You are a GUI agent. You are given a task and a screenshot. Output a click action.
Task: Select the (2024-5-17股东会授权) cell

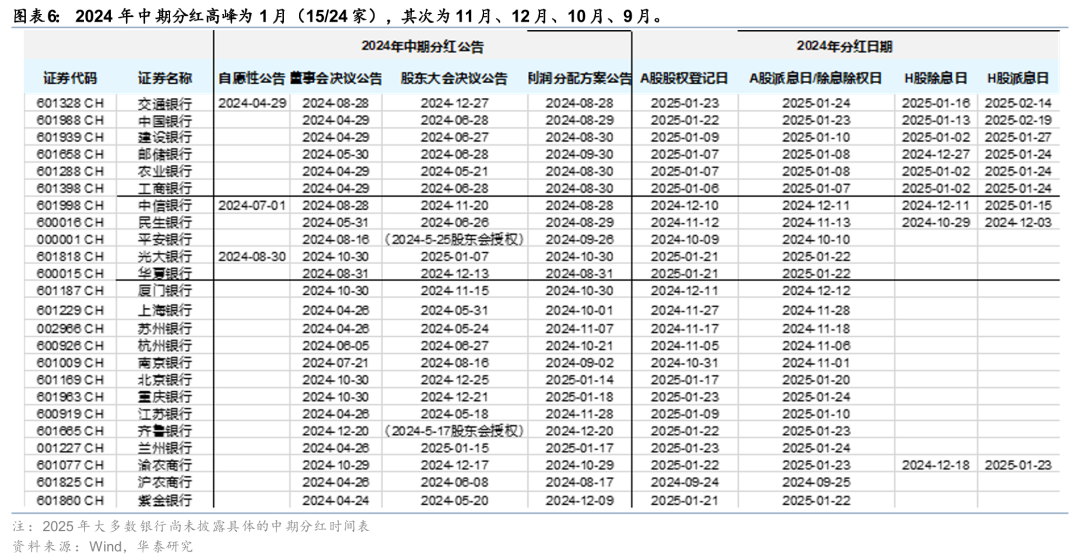coord(454,431)
